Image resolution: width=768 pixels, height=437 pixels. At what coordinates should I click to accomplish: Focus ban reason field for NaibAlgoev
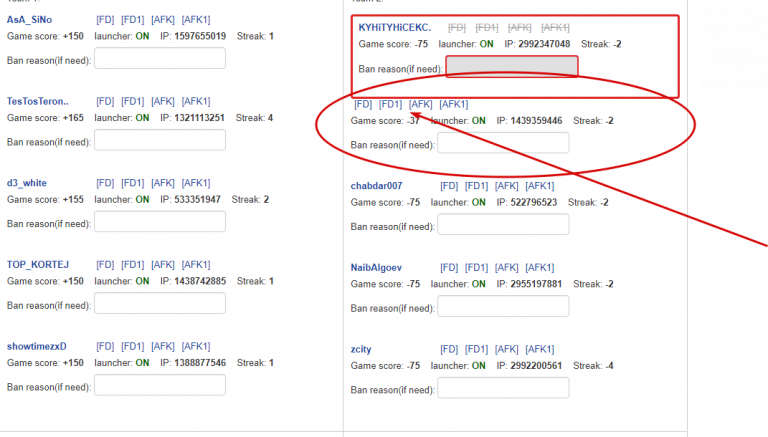504,306
